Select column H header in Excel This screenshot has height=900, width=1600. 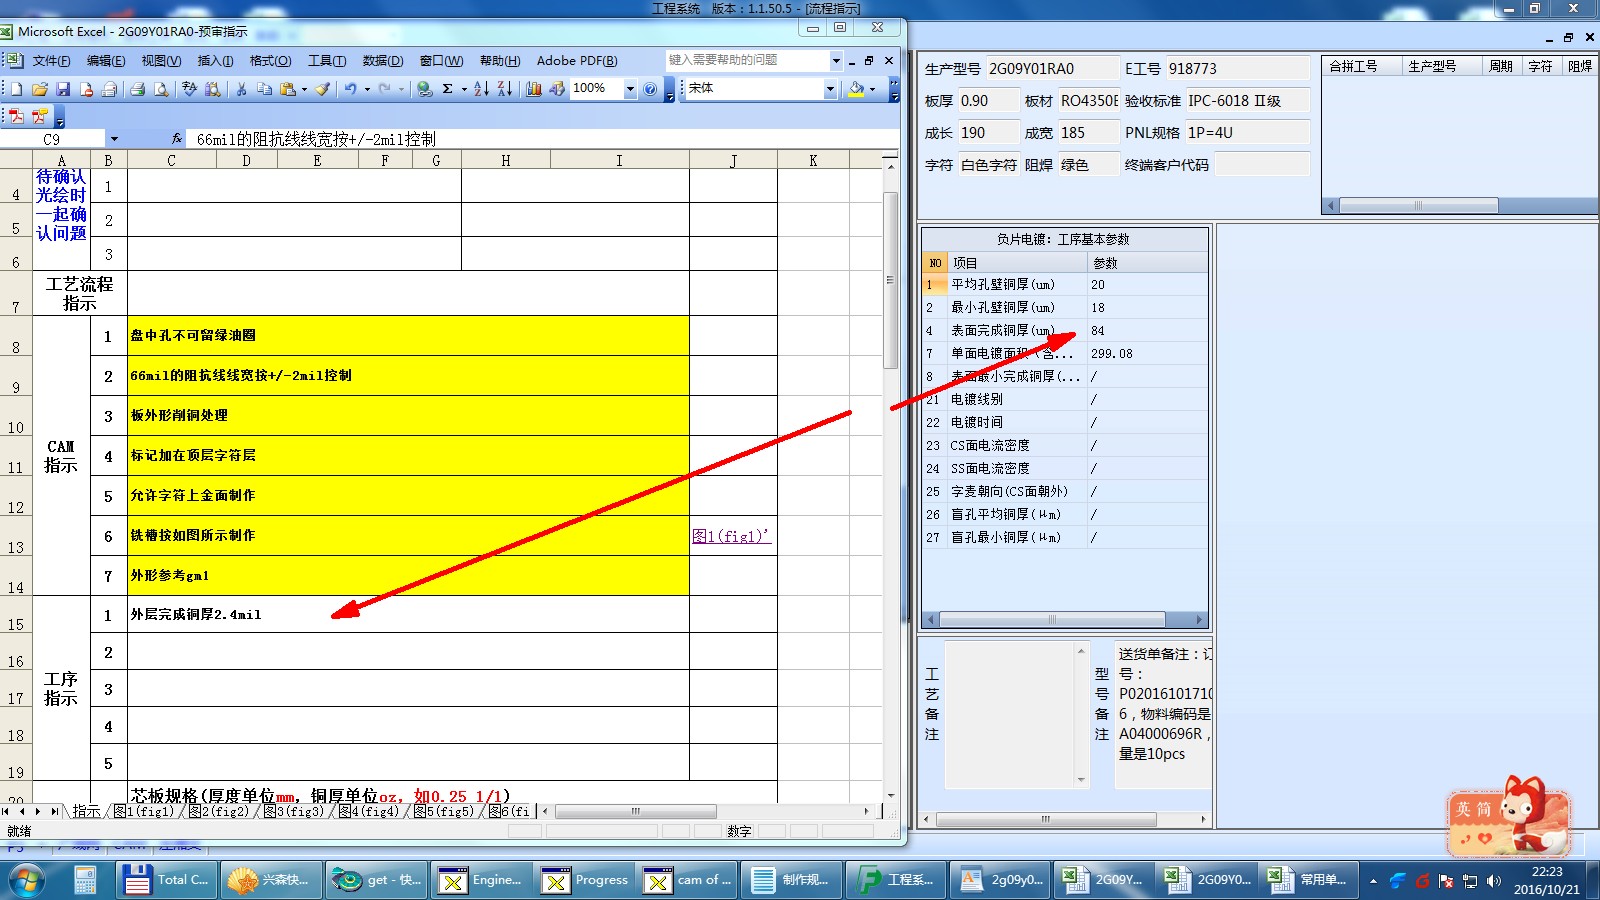pos(505,160)
